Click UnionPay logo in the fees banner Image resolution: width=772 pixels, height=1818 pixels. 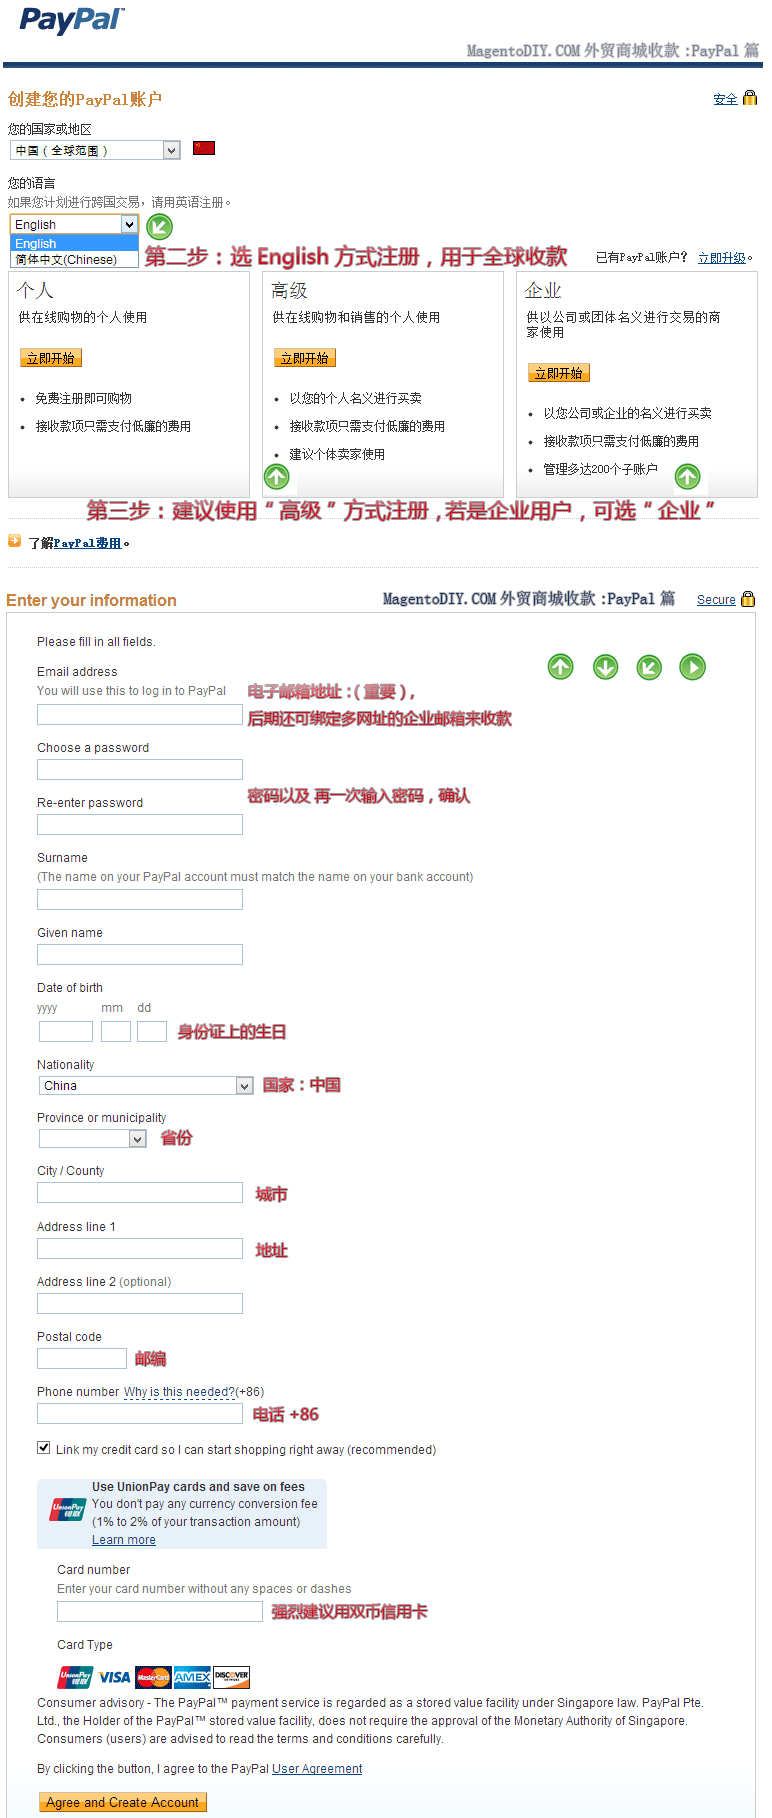tap(68, 1510)
